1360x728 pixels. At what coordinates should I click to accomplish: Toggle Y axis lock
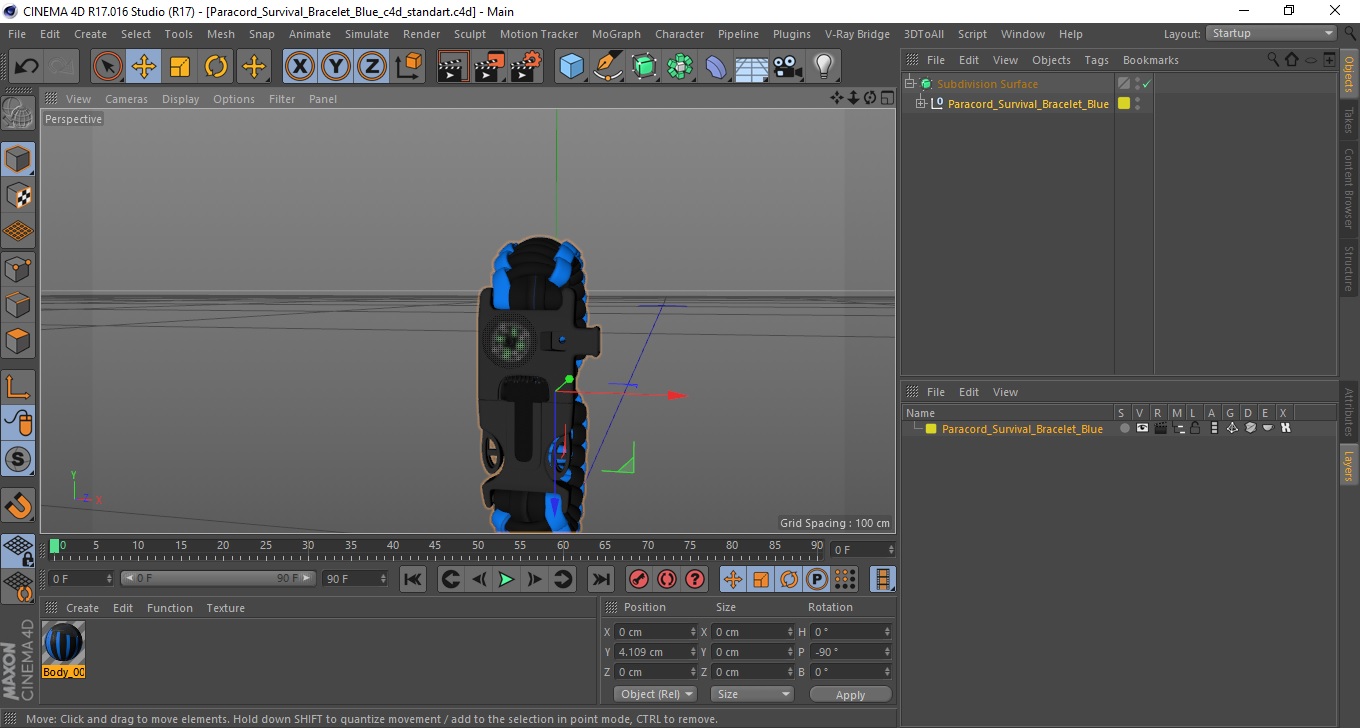coord(336,67)
